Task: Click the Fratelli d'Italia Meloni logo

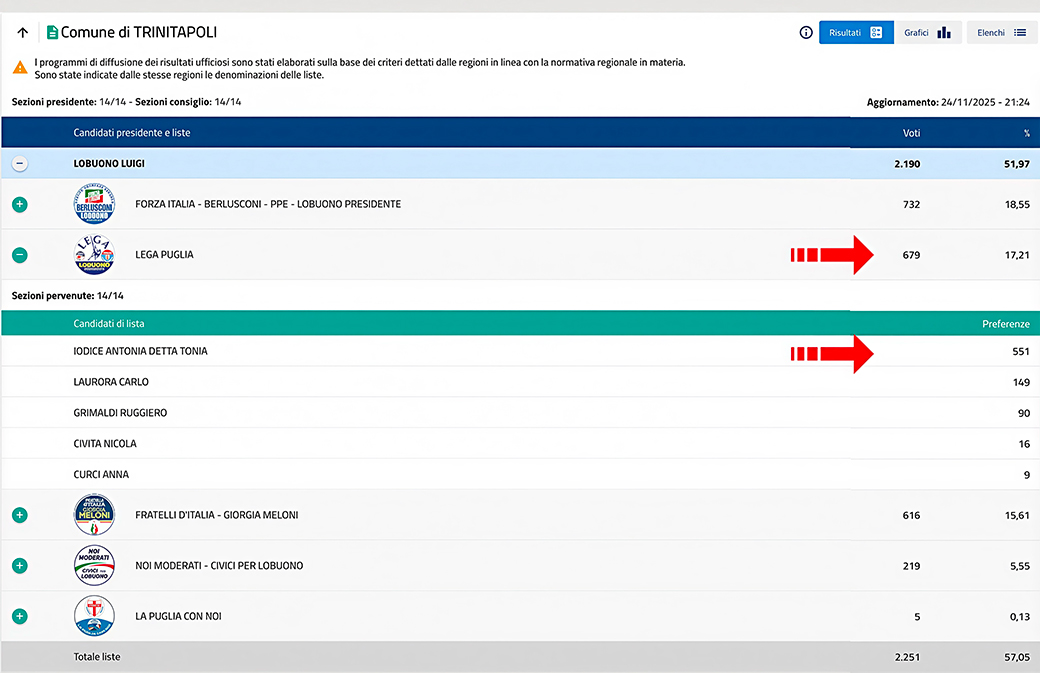Action: point(94,515)
